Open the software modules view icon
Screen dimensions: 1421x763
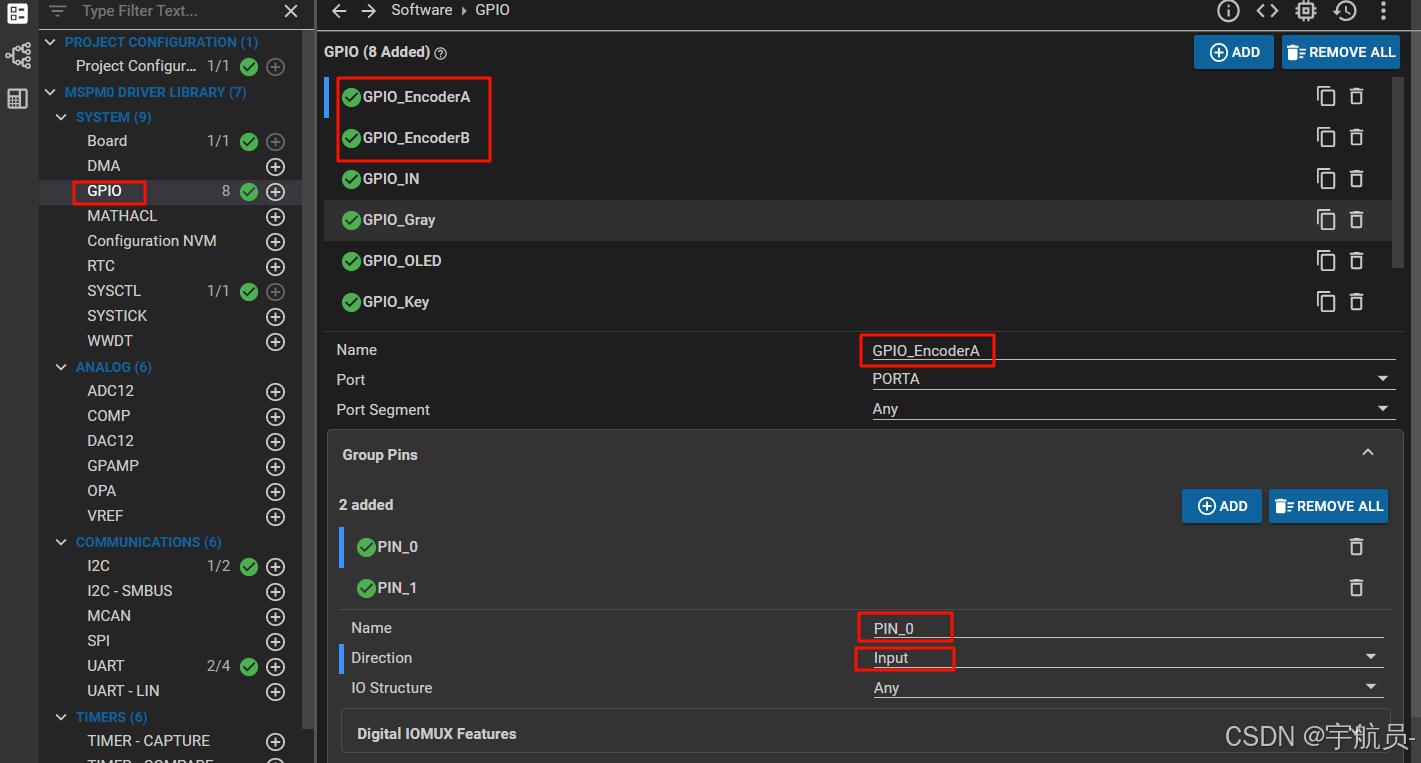(x=17, y=13)
